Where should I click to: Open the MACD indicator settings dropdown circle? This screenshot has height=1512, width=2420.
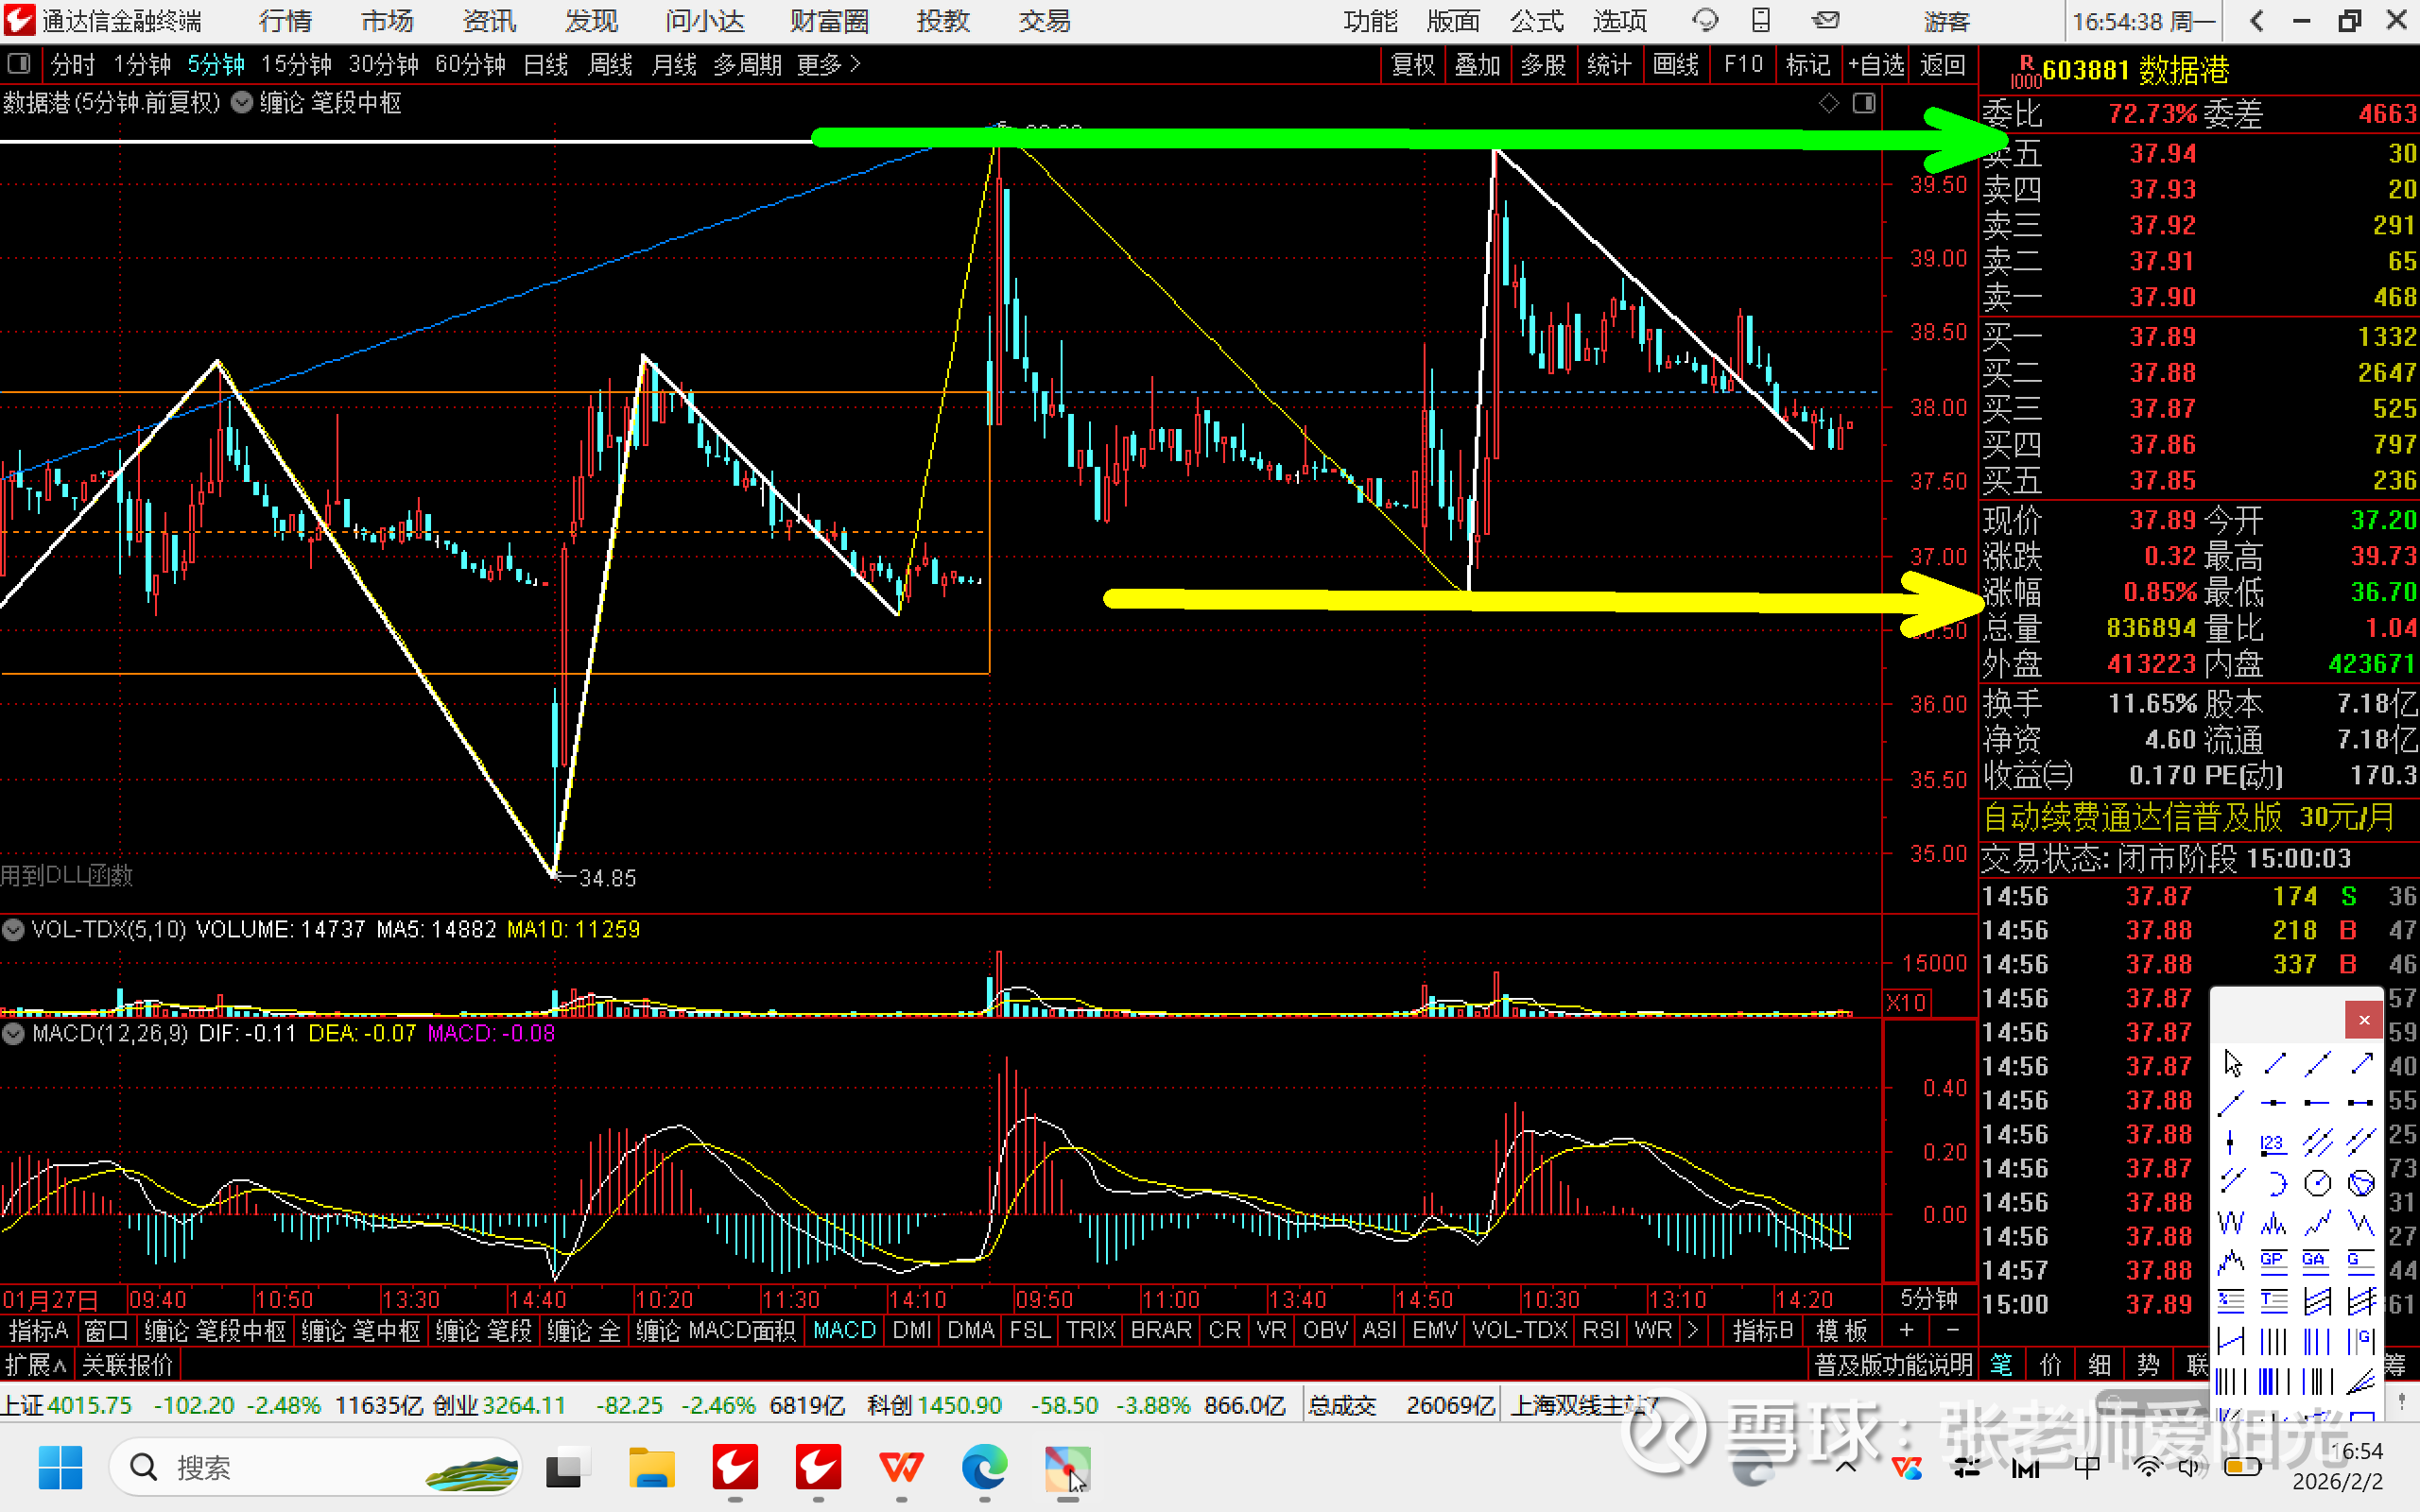click(x=13, y=1033)
